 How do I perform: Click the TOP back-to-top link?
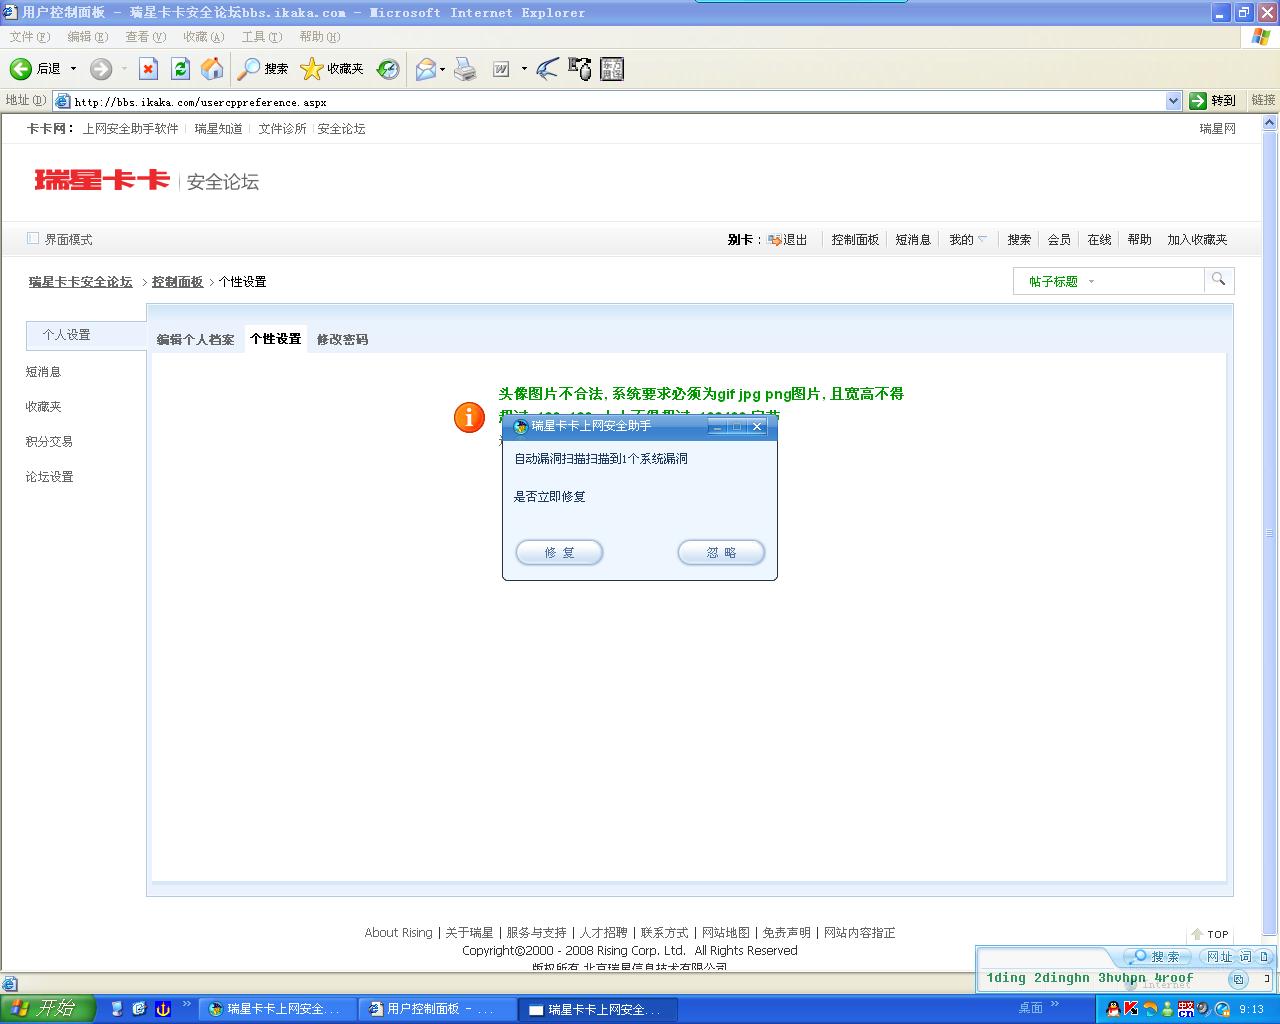(1210, 934)
